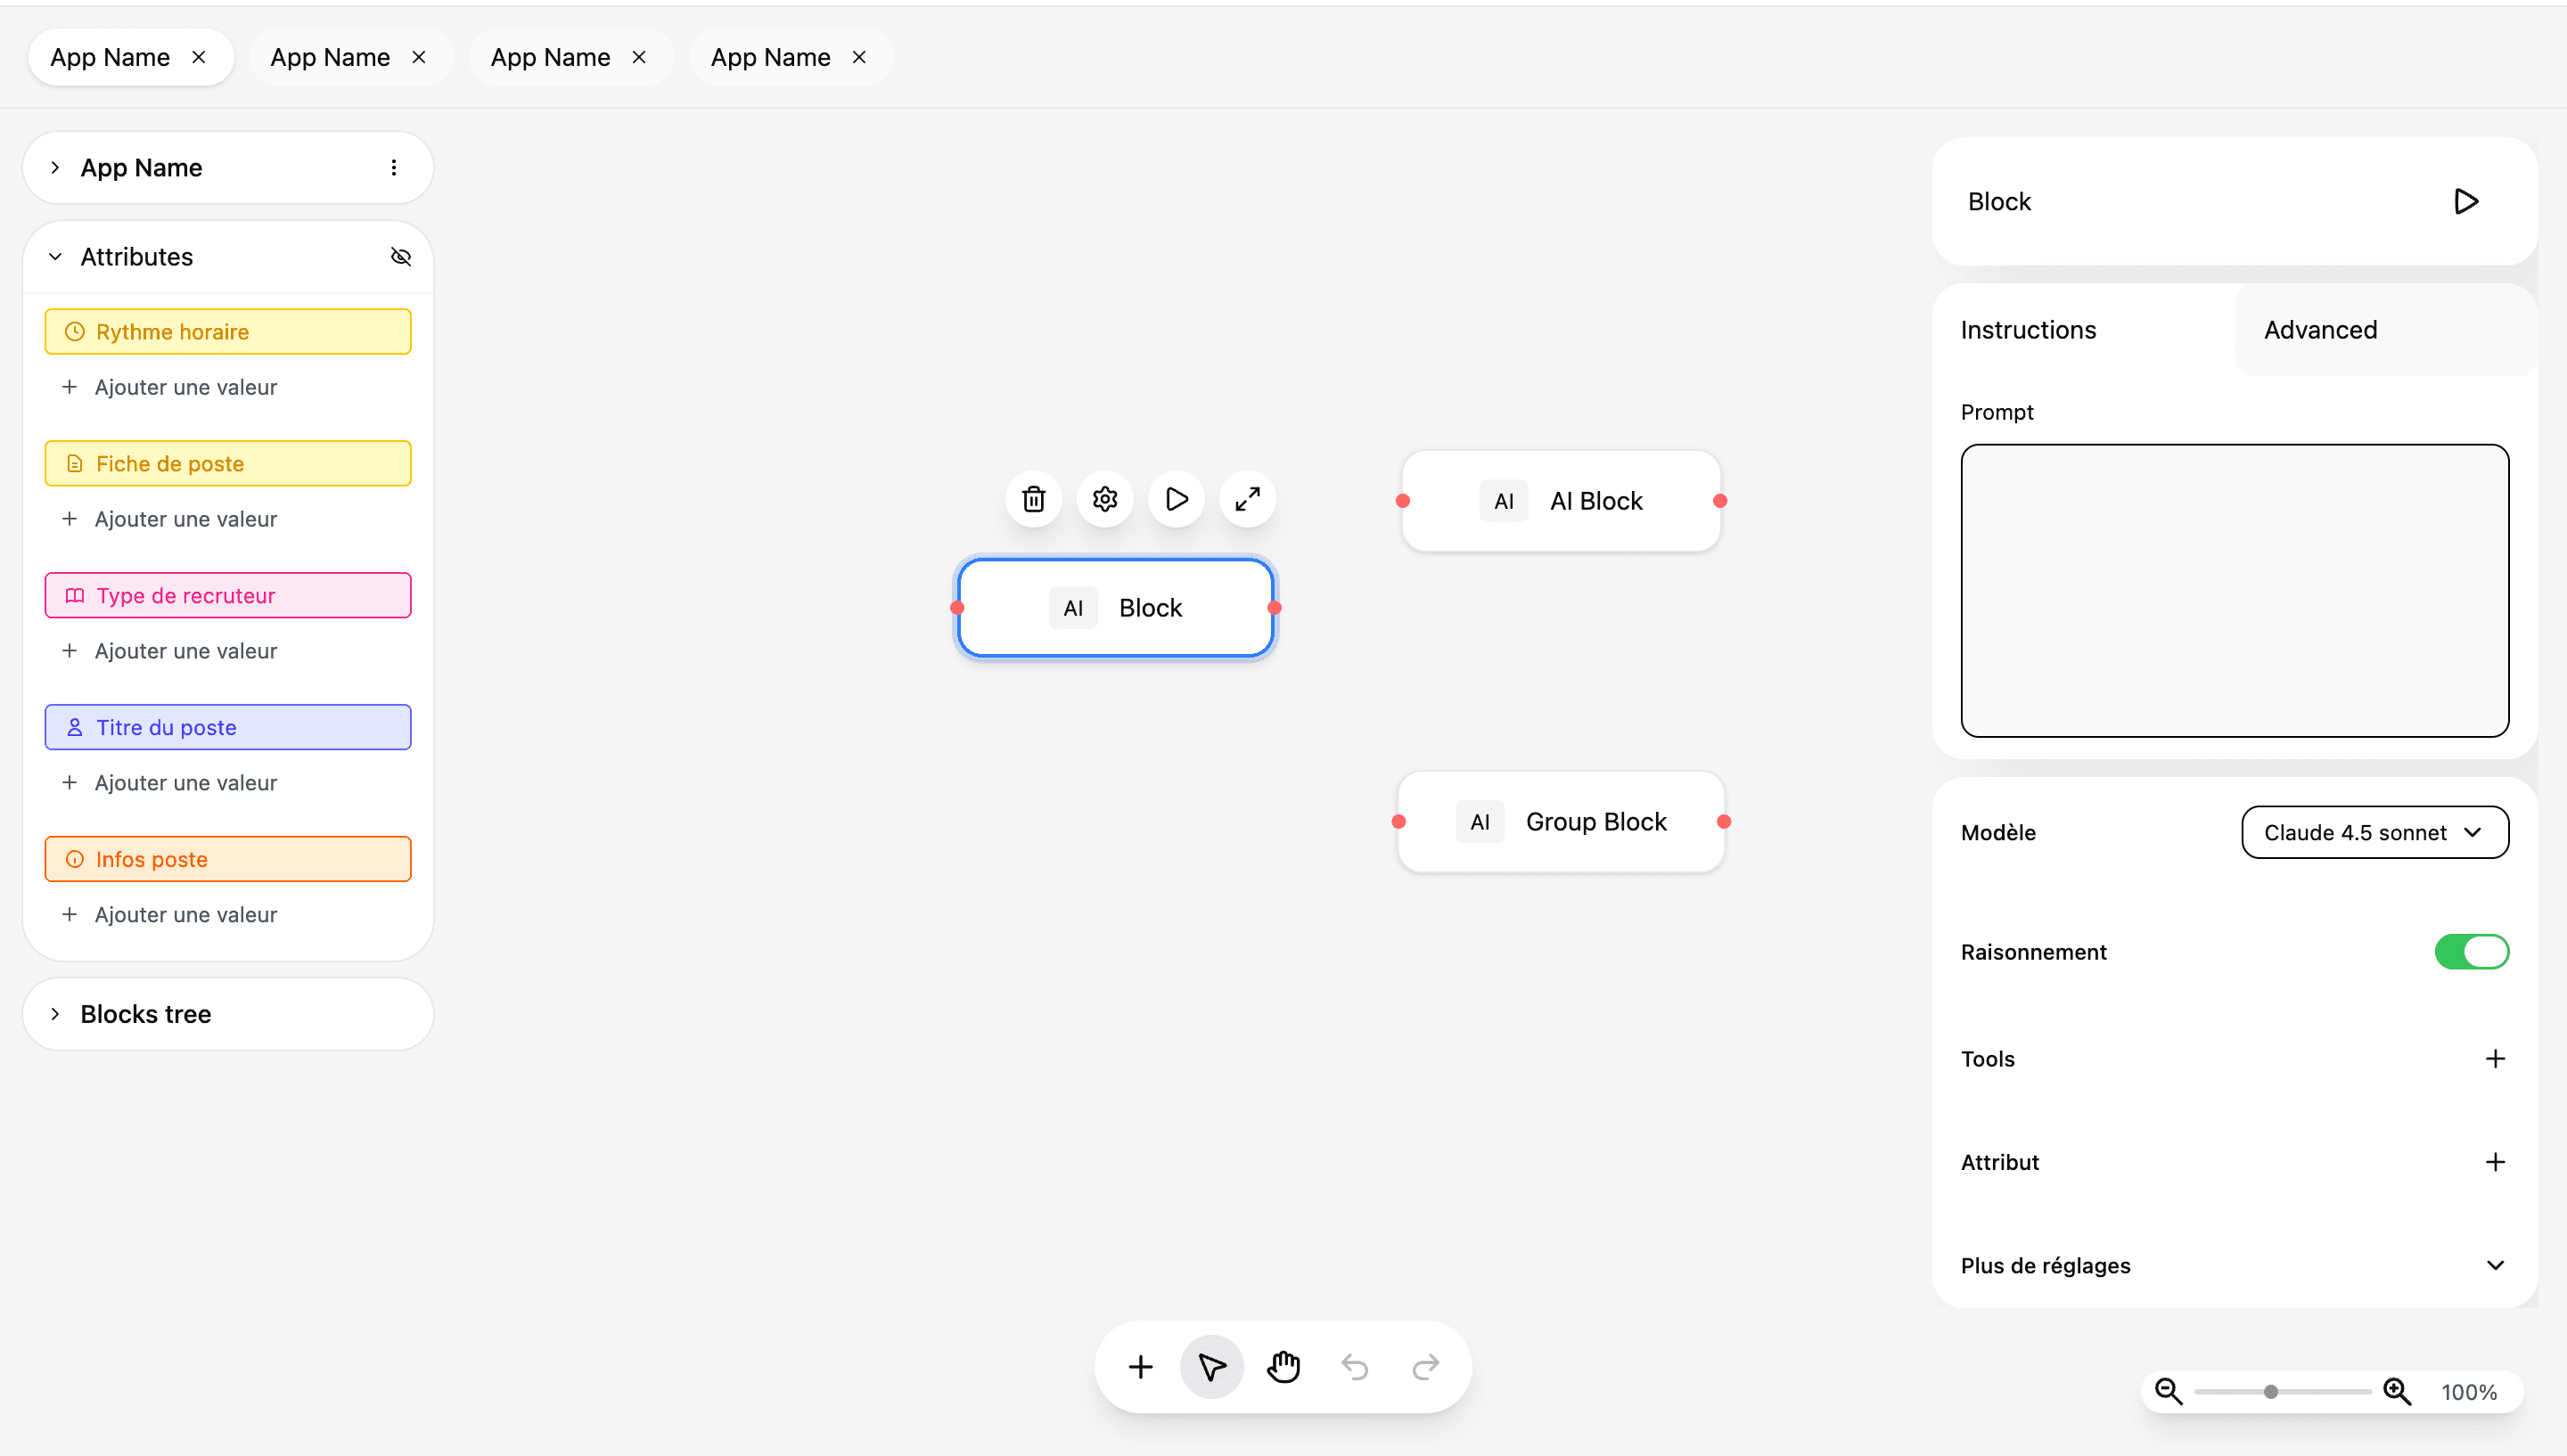Image resolution: width=2567 pixels, height=1456 pixels.
Task: Click the right connector of selected Block
Action: pos(1274,608)
